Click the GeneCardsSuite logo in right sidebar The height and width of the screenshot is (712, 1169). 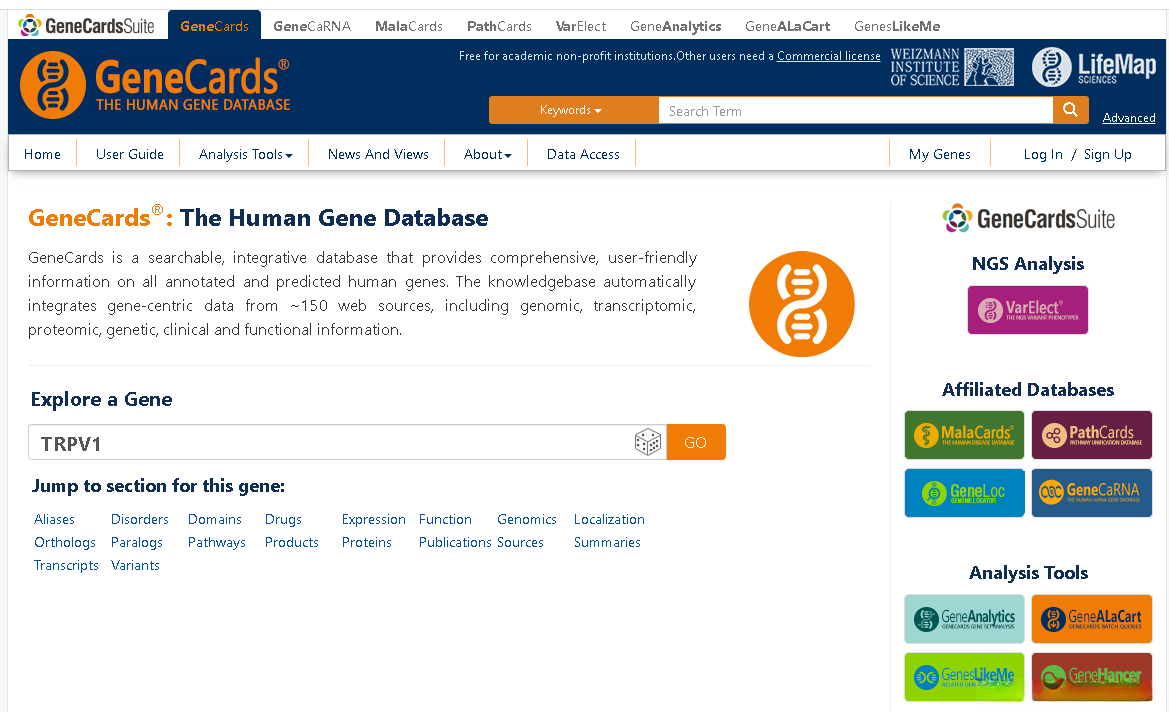tap(1028, 218)
